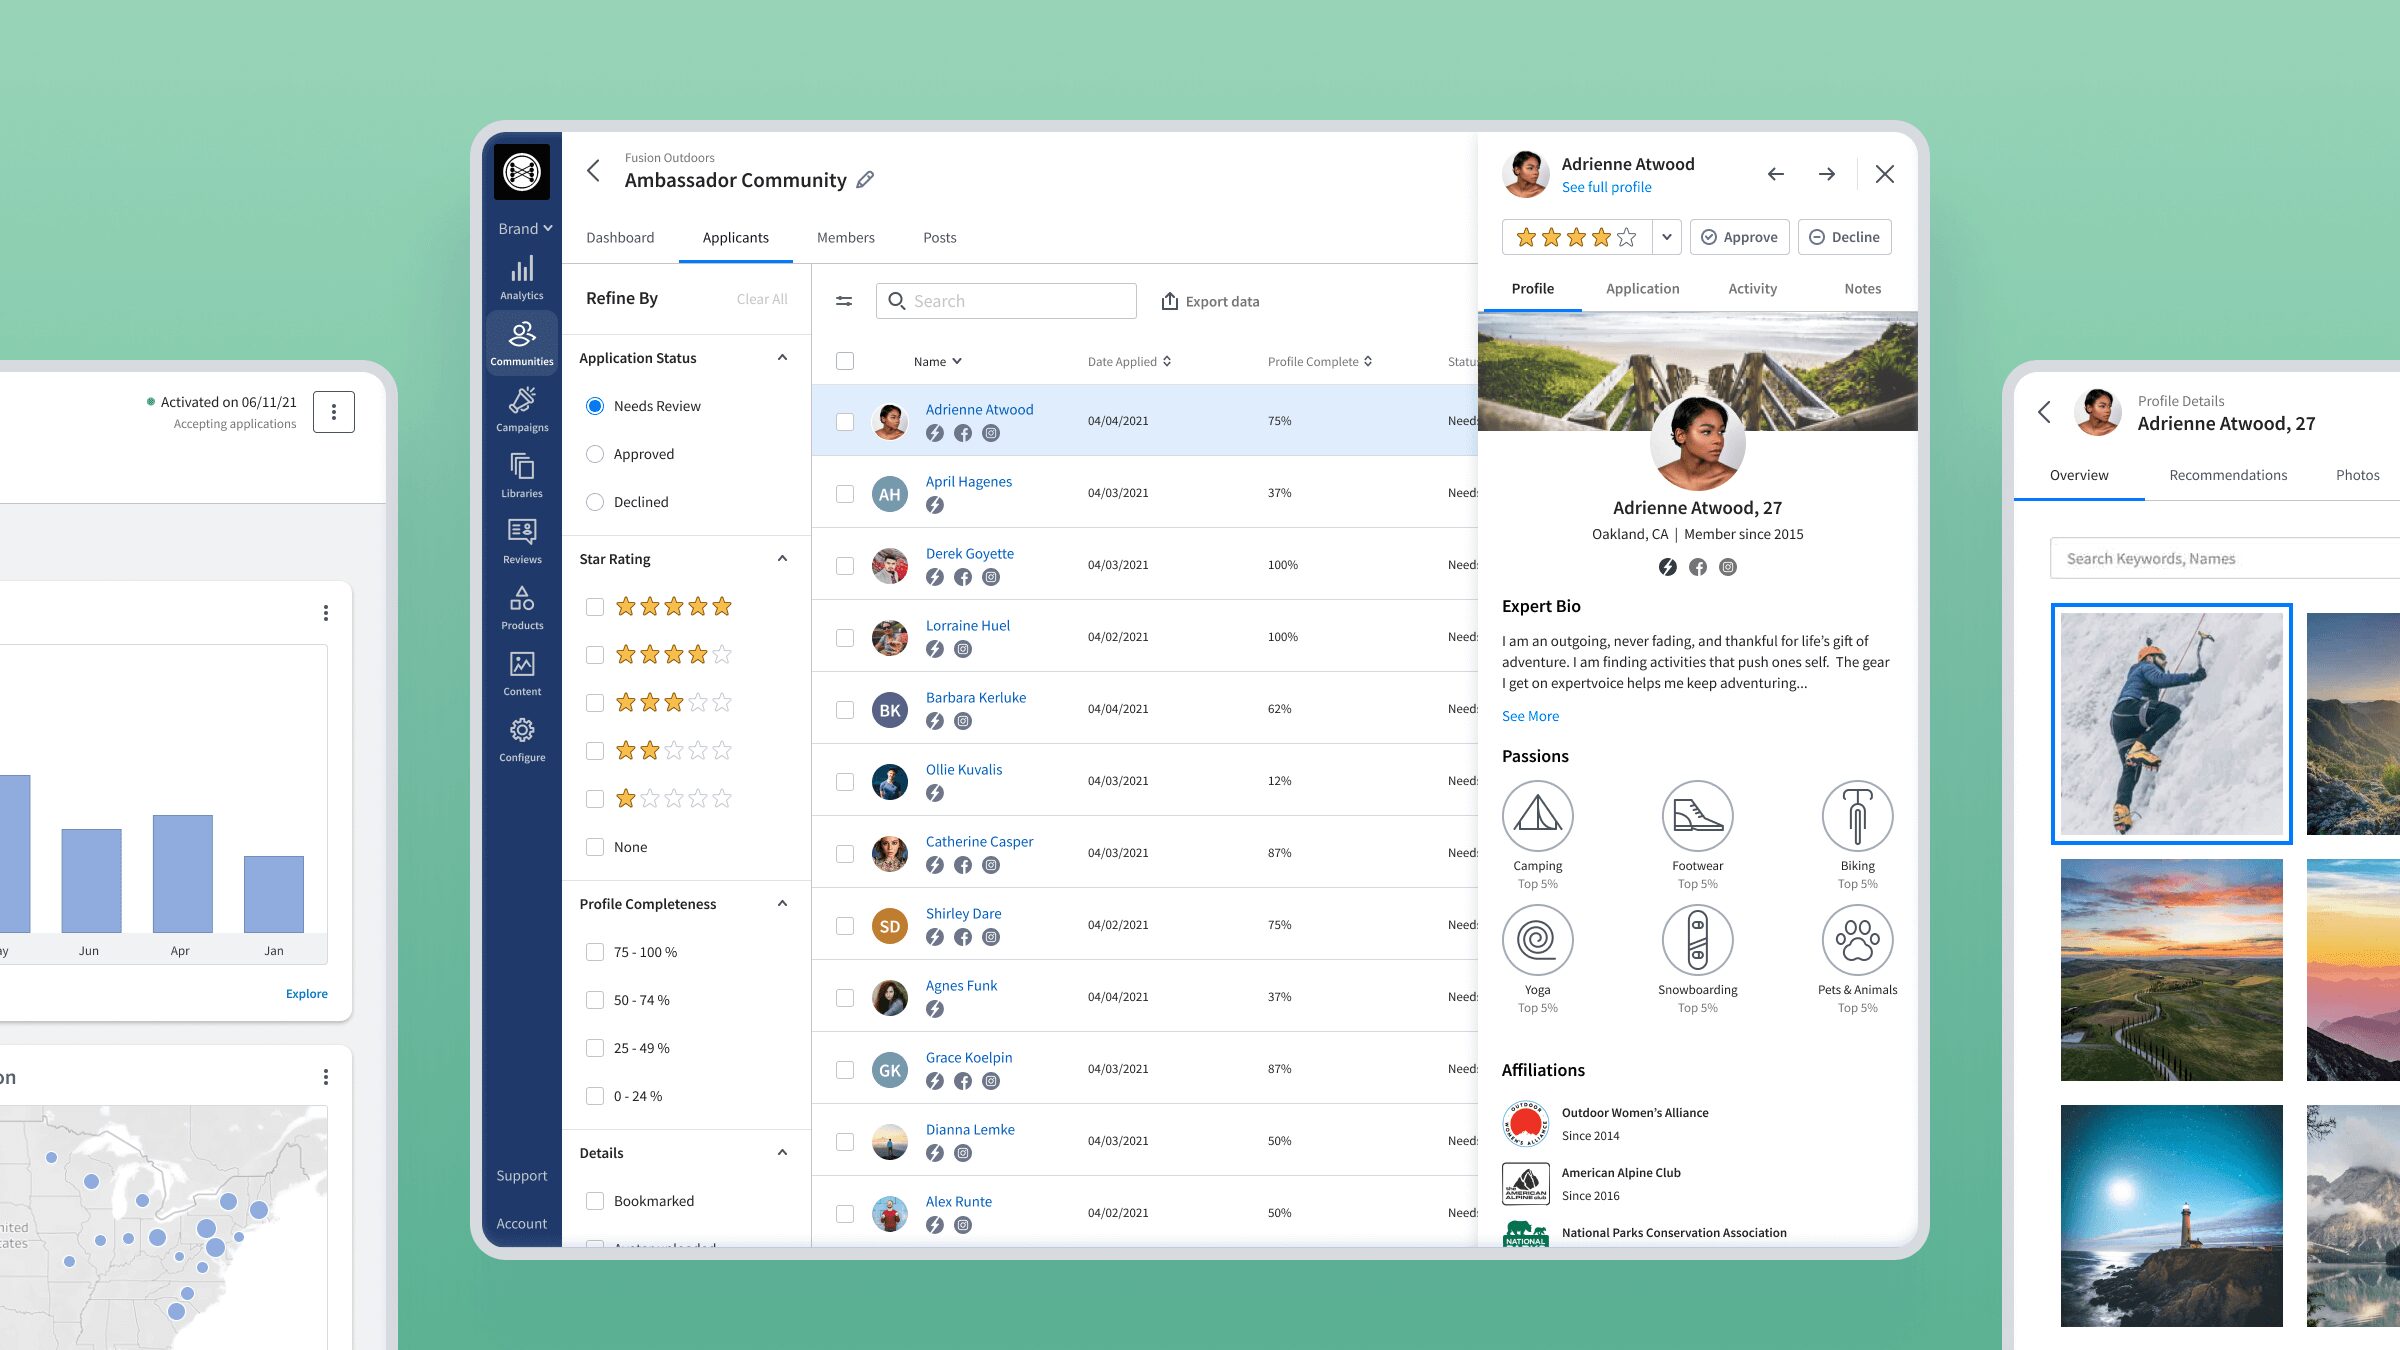Edit the Ambassador Community name
The width and height of the screenshot is (2400, 1350).
(x=866, y=180)
